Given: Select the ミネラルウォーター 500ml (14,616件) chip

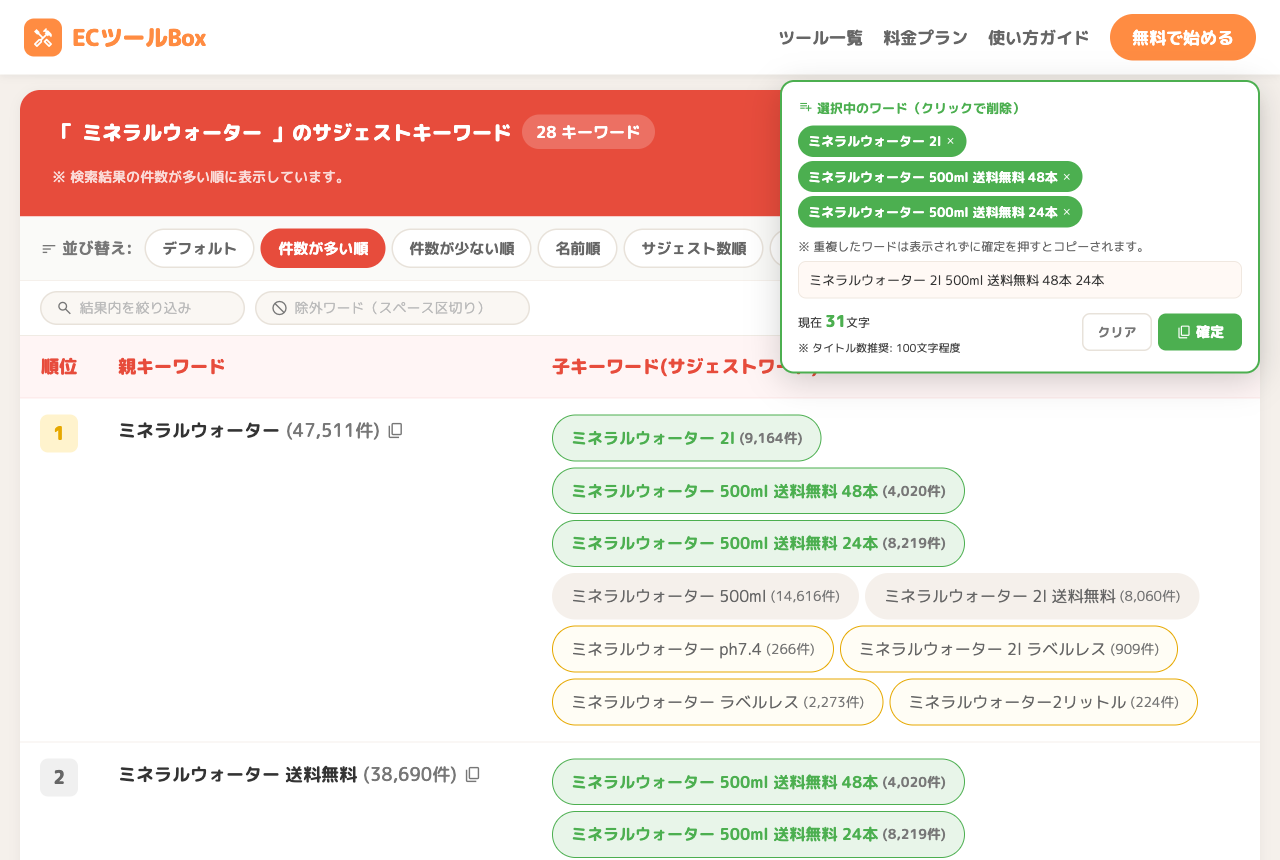Looking at the screenshot, I should (x=705, y=596).
